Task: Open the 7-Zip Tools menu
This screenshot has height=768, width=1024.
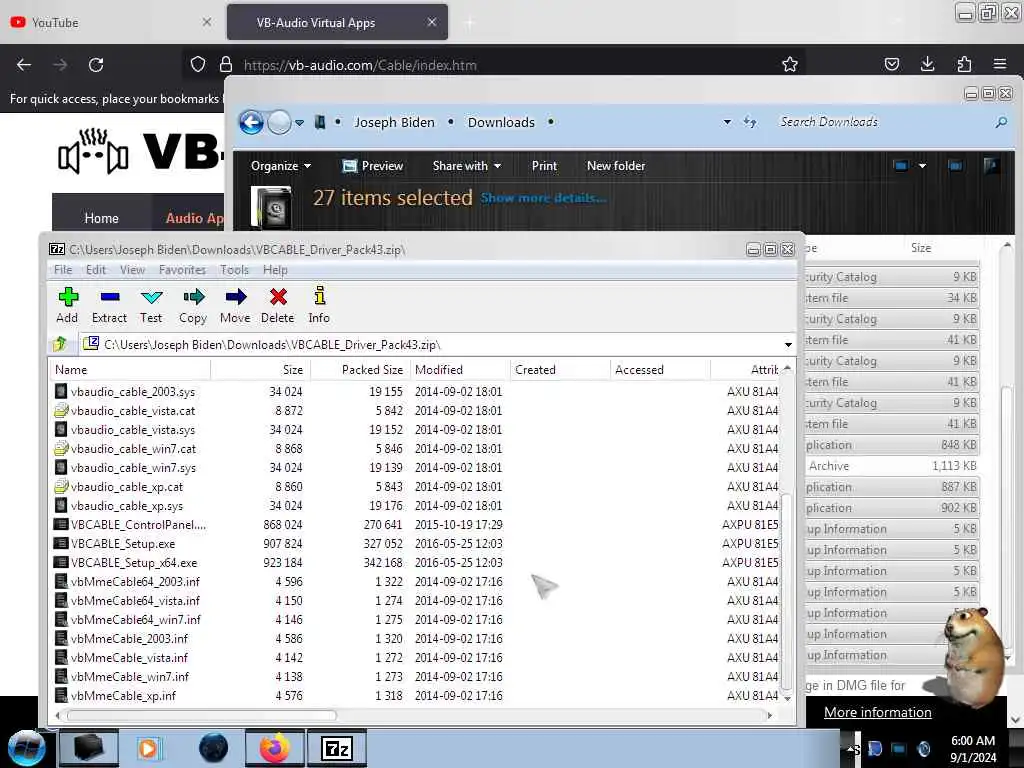Action: pyautogui.click(x=234, y=270)
